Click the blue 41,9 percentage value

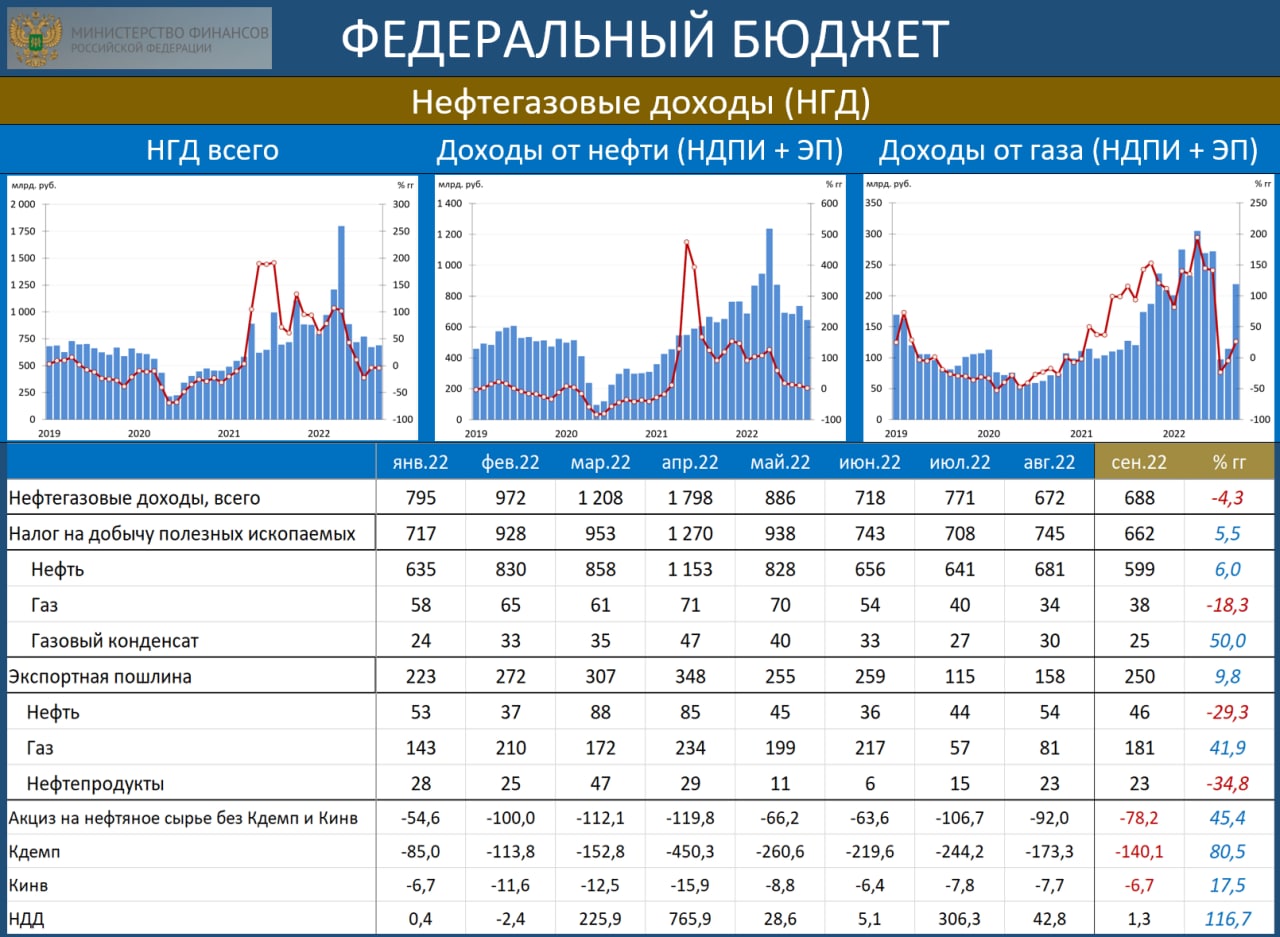point(1228,748)
